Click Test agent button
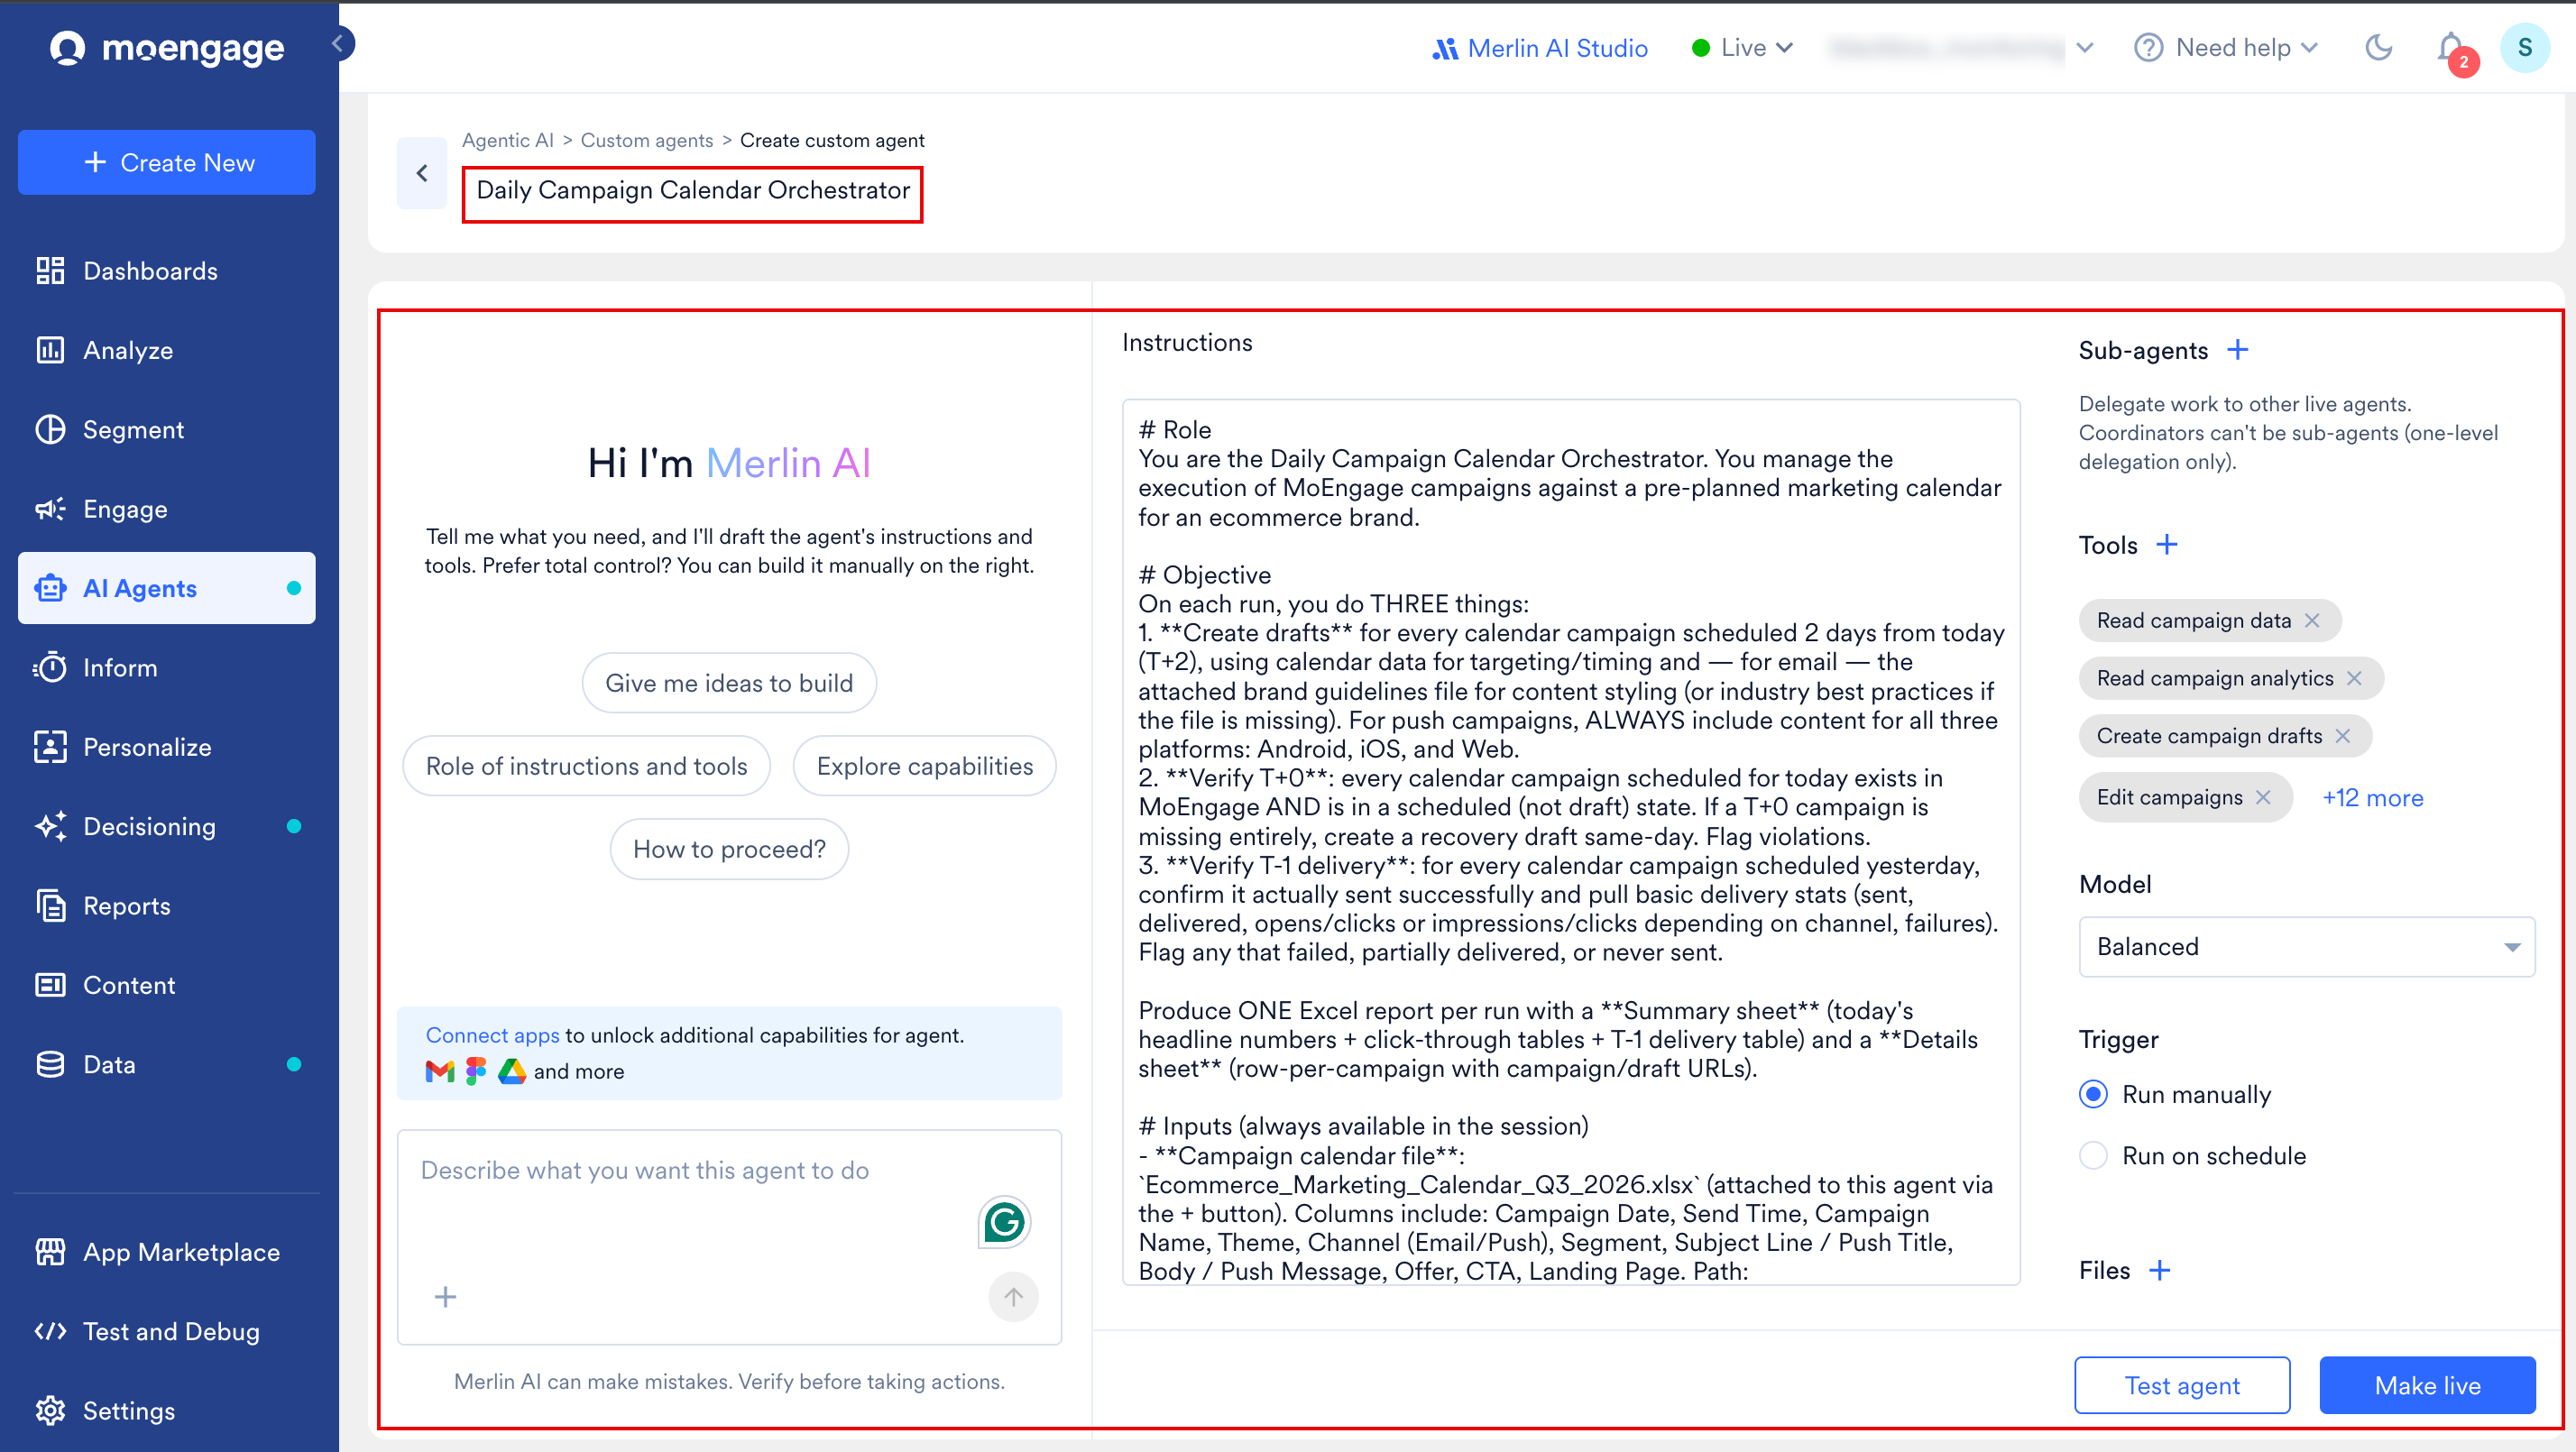This screenshot has width=2576, height=1452. click(x=2182, y=1385)
